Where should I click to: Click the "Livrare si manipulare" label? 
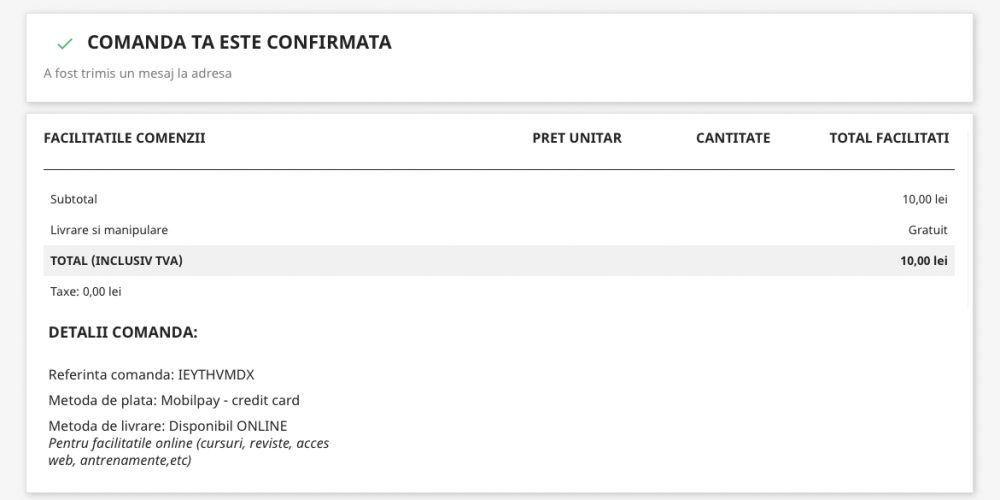point(109,230)
